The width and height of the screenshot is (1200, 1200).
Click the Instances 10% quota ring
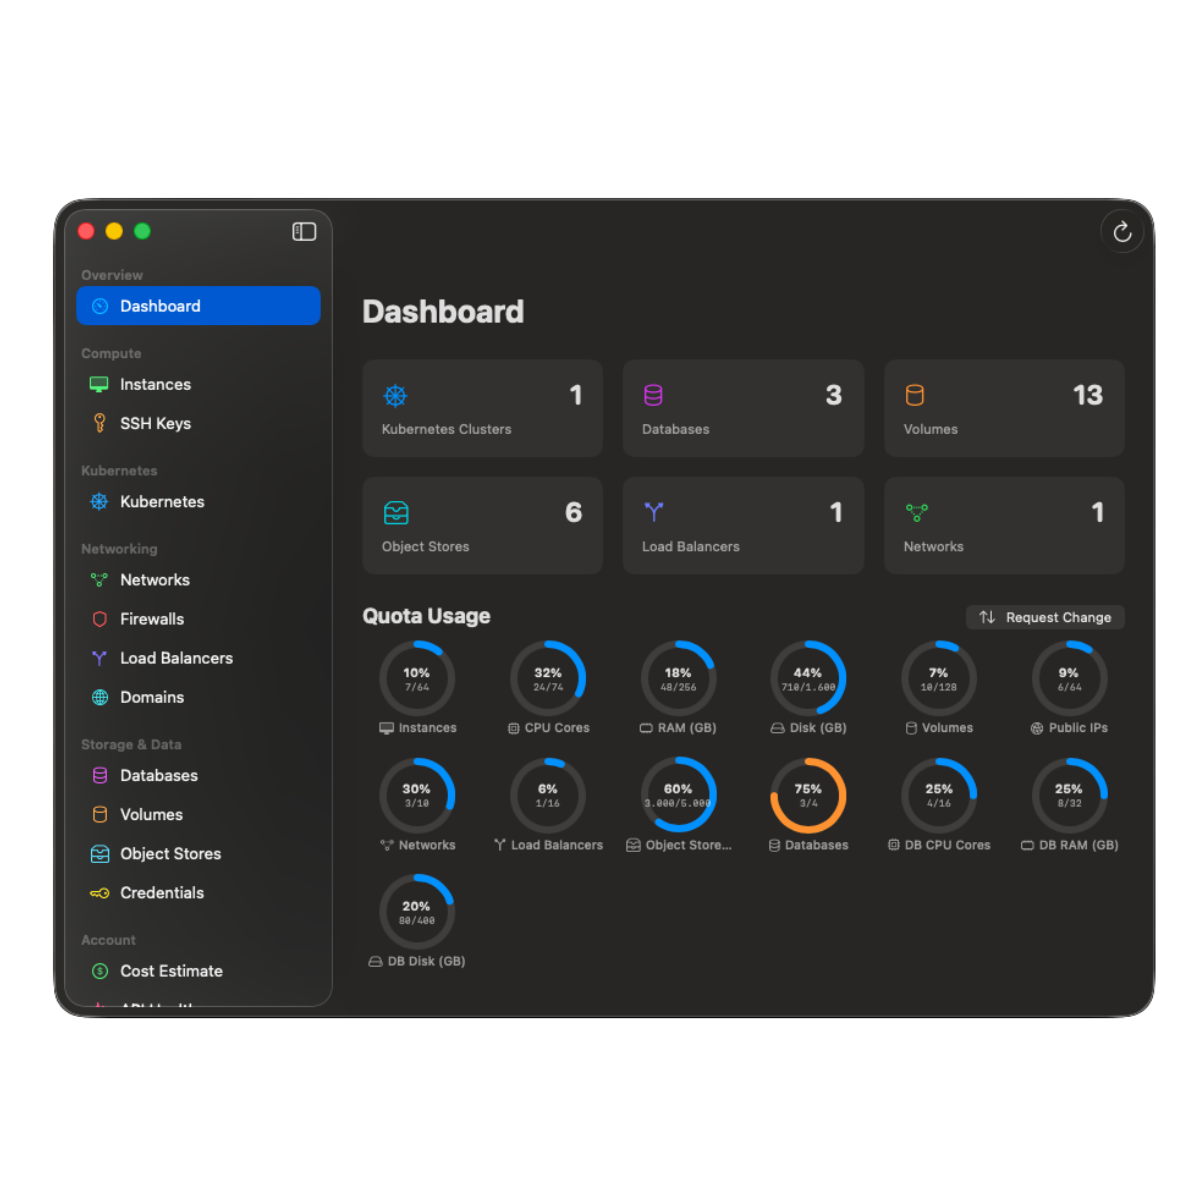pos(417,678)
